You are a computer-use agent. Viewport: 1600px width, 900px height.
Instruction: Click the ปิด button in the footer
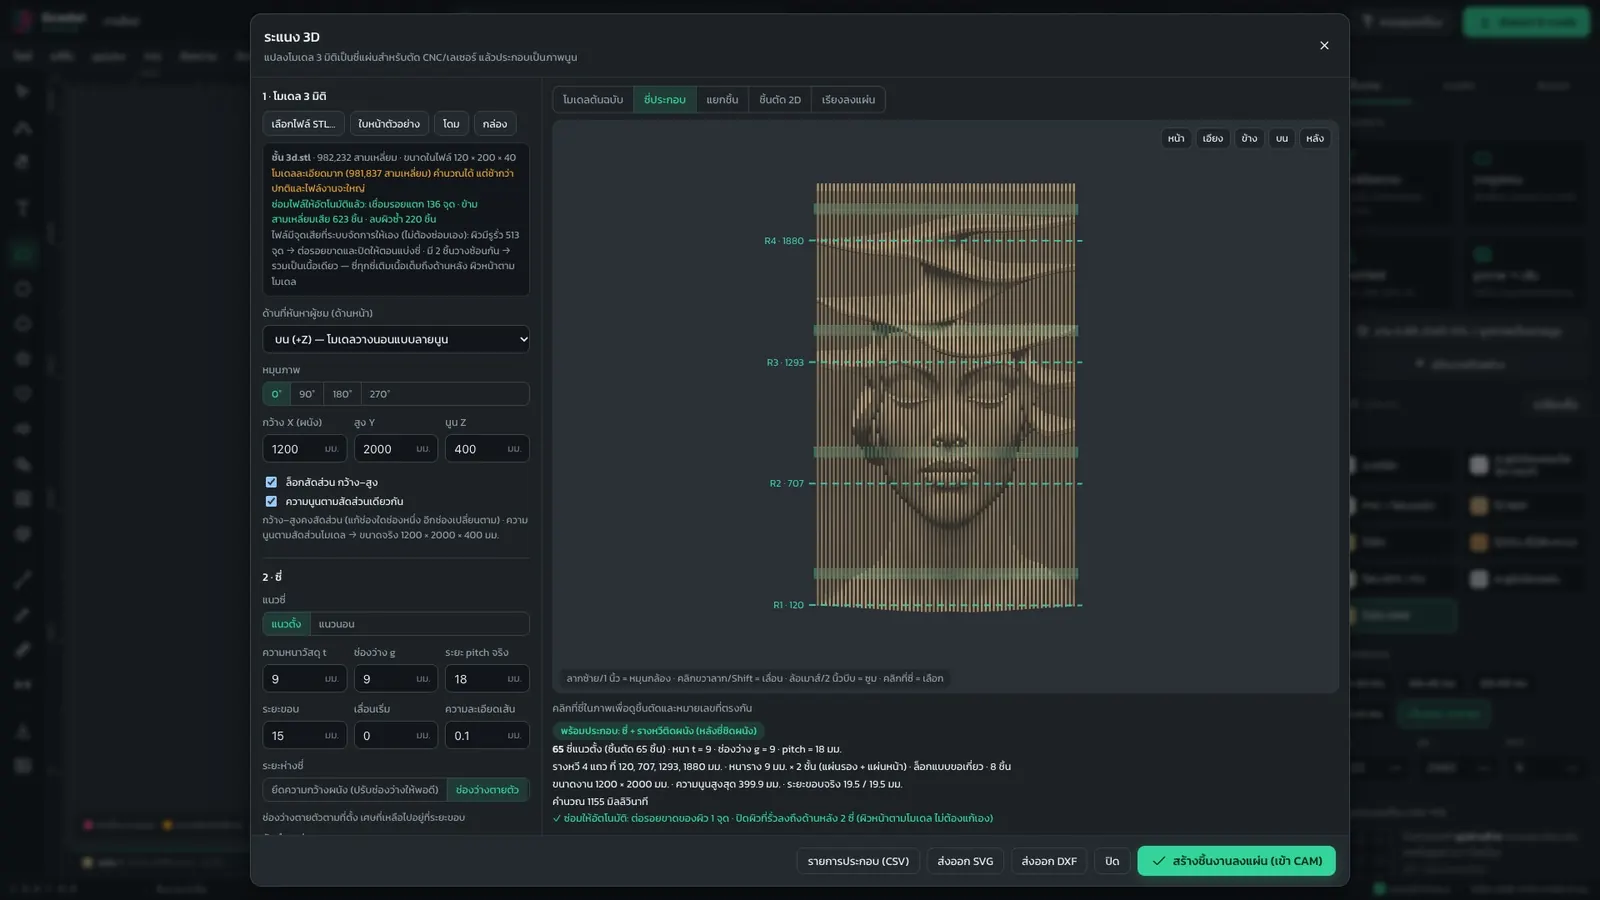[1112, 861]
